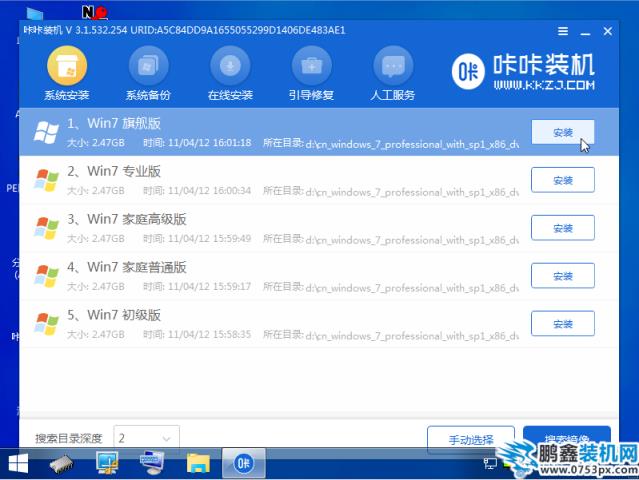Click Windows logo of Win7 专业版 row
The image size is (639, 480).
[x=46, y=180]
